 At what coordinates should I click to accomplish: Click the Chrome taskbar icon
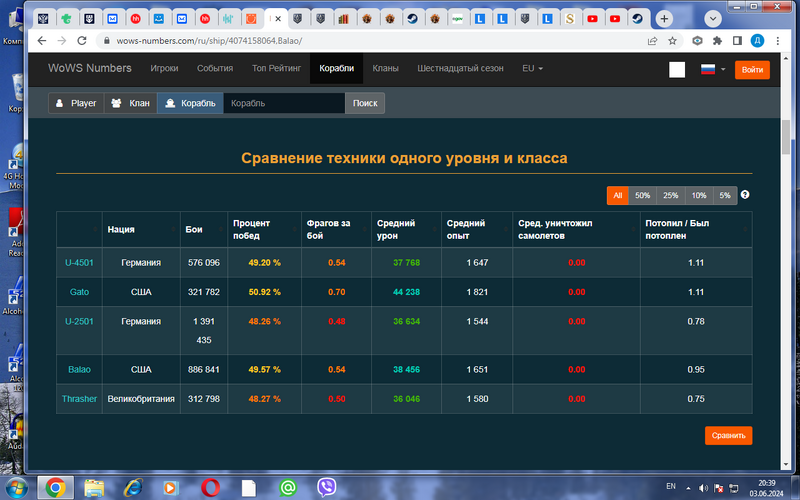tap(55, 488)
